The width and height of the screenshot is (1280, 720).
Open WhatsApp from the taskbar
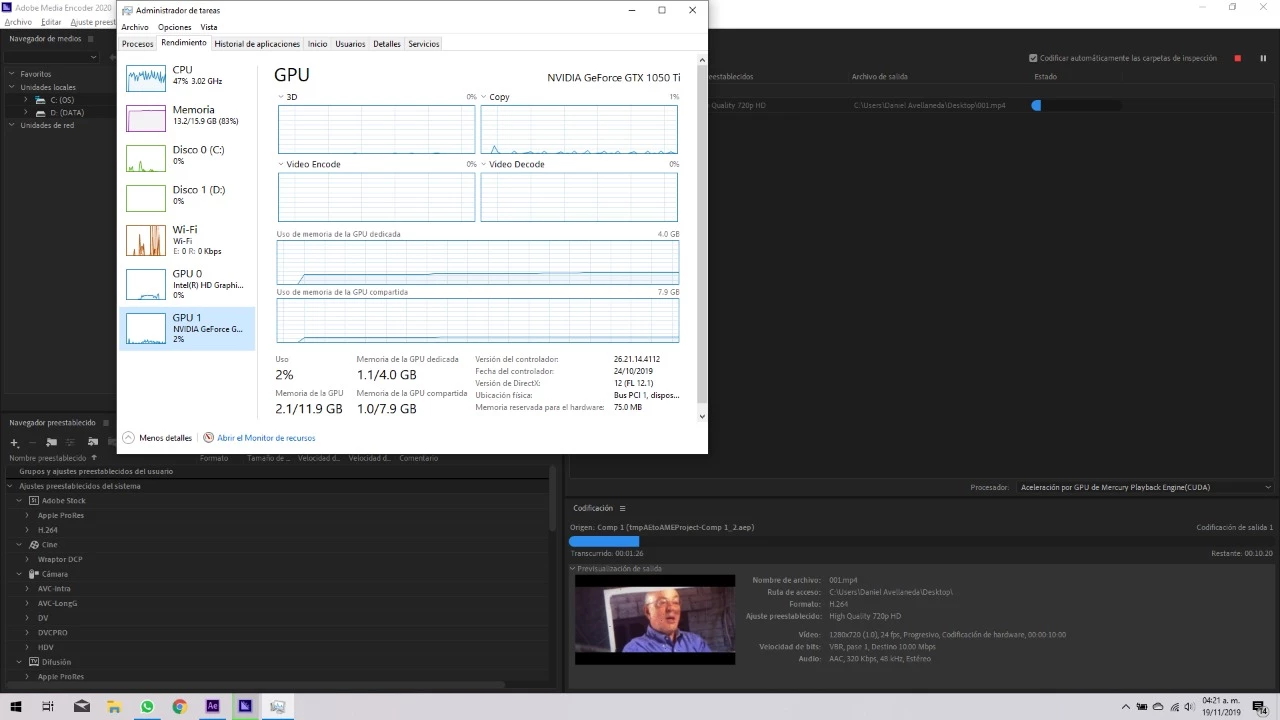pos(147,706)
